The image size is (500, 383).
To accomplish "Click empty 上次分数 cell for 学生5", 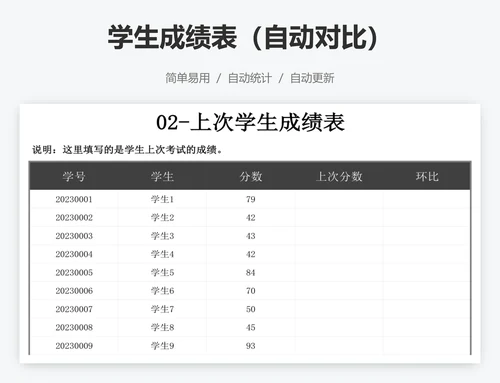I will [339, 273].
